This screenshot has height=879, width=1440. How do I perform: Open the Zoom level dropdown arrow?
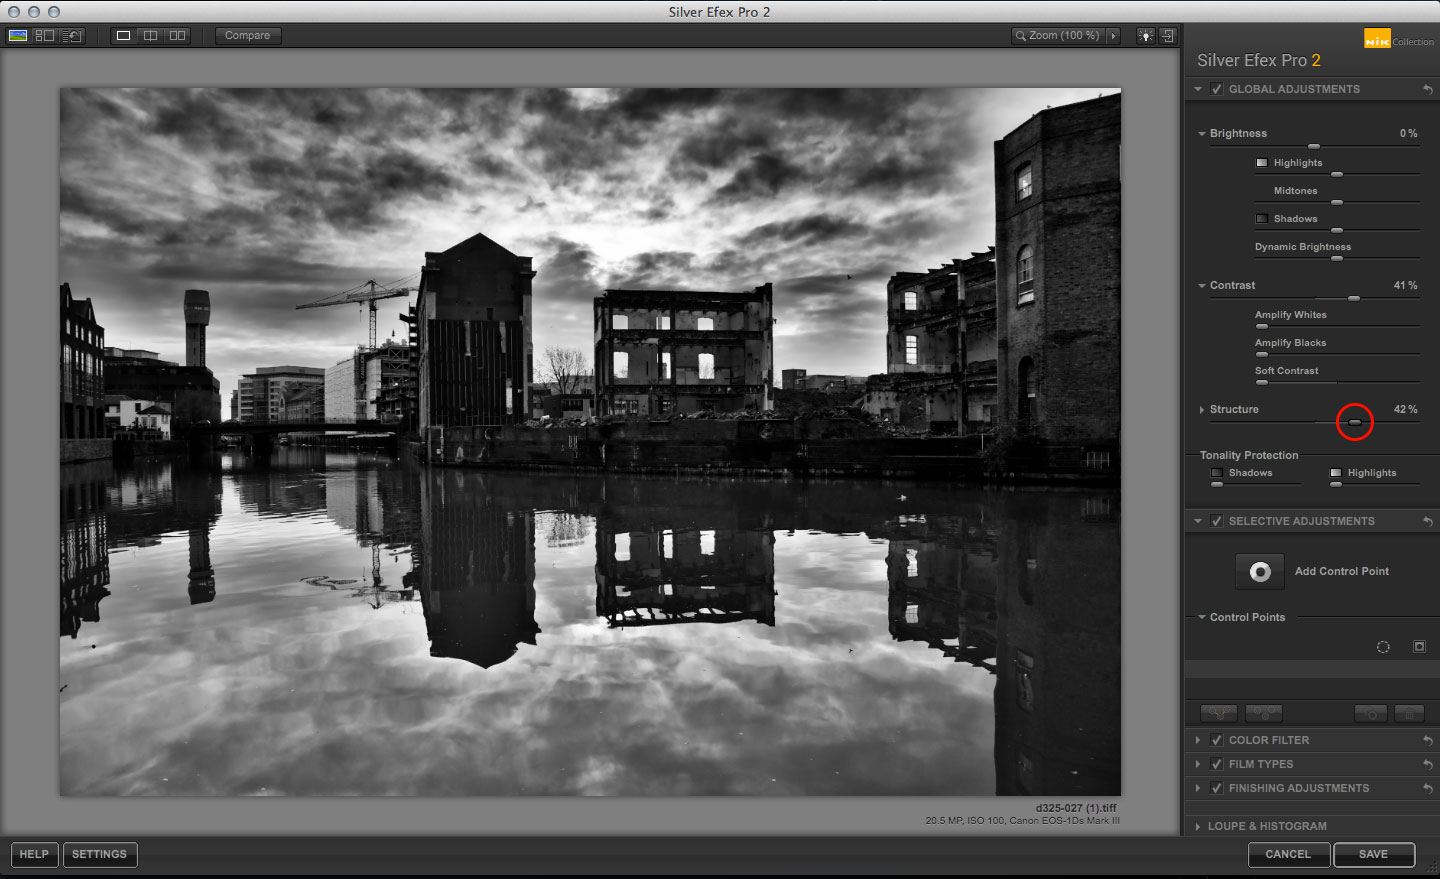click(1113, 35)
